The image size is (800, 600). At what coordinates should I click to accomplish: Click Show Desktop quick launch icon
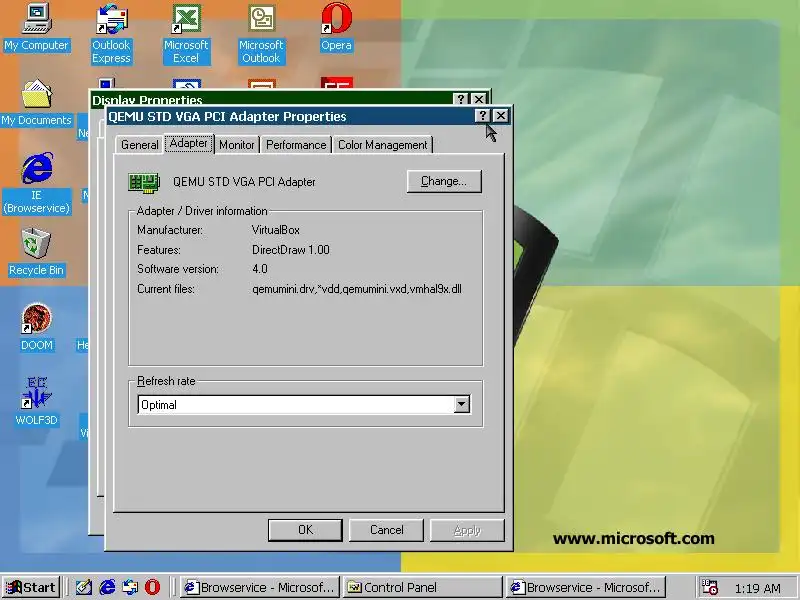pyautogui.click(x=84, y=587)
